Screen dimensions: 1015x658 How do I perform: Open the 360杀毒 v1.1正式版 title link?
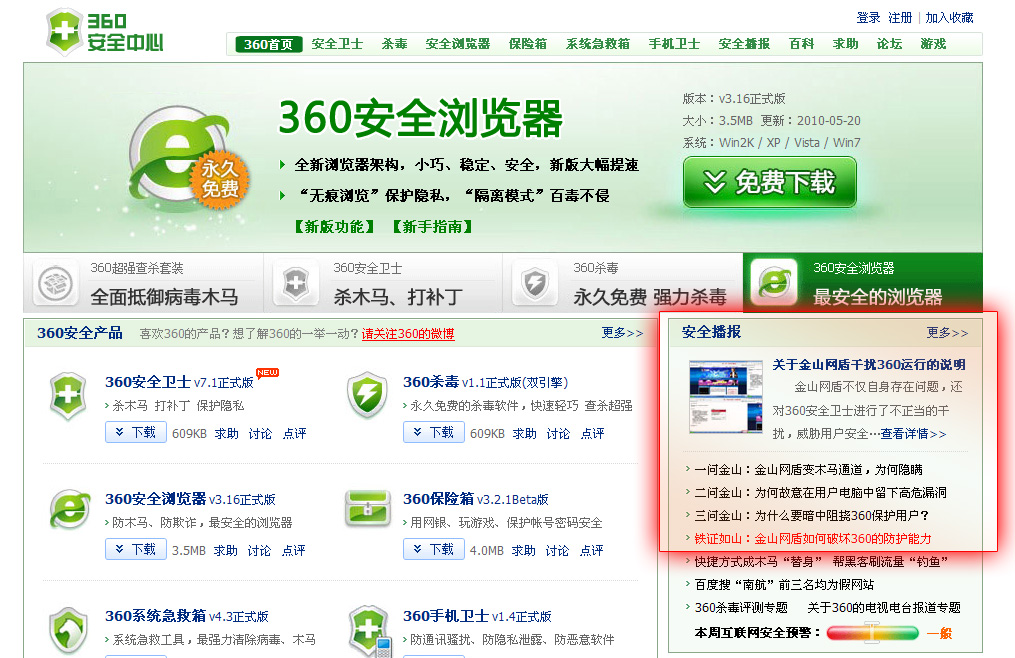click(x=485, y=382)
